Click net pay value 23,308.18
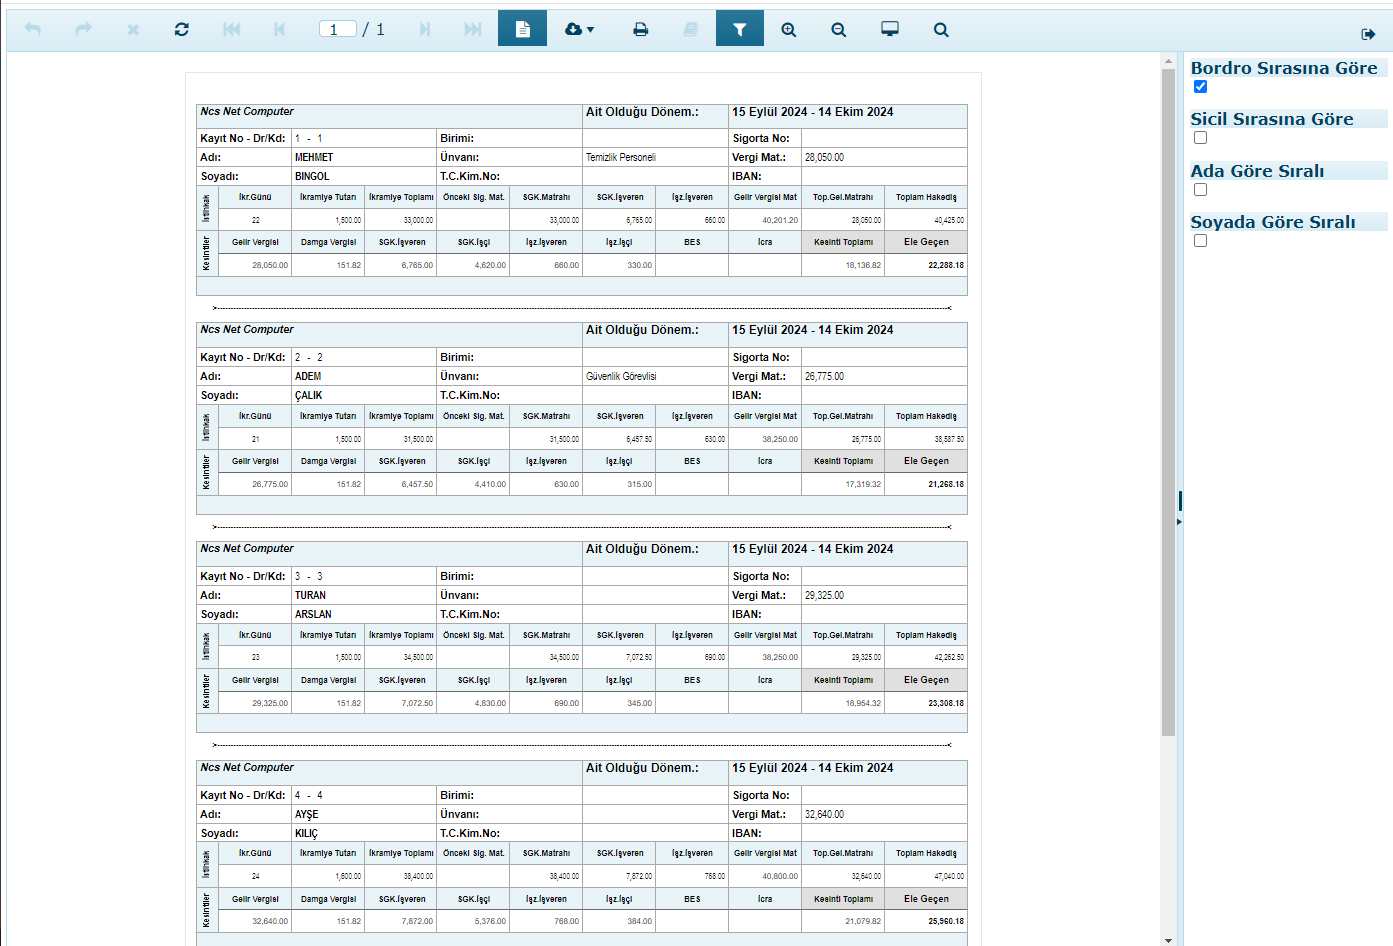Screen dimensions: 1393x946 coord(946,703)
